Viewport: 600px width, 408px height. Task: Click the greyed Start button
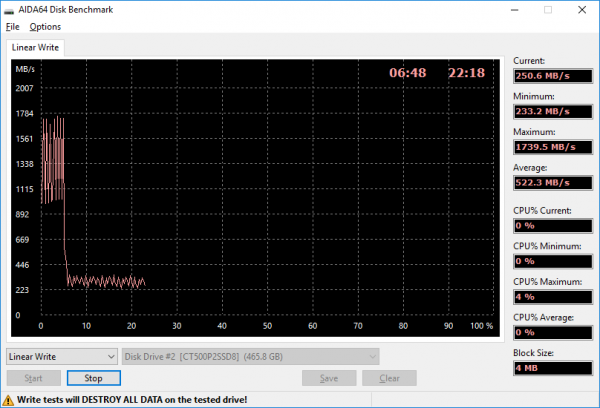34,378
